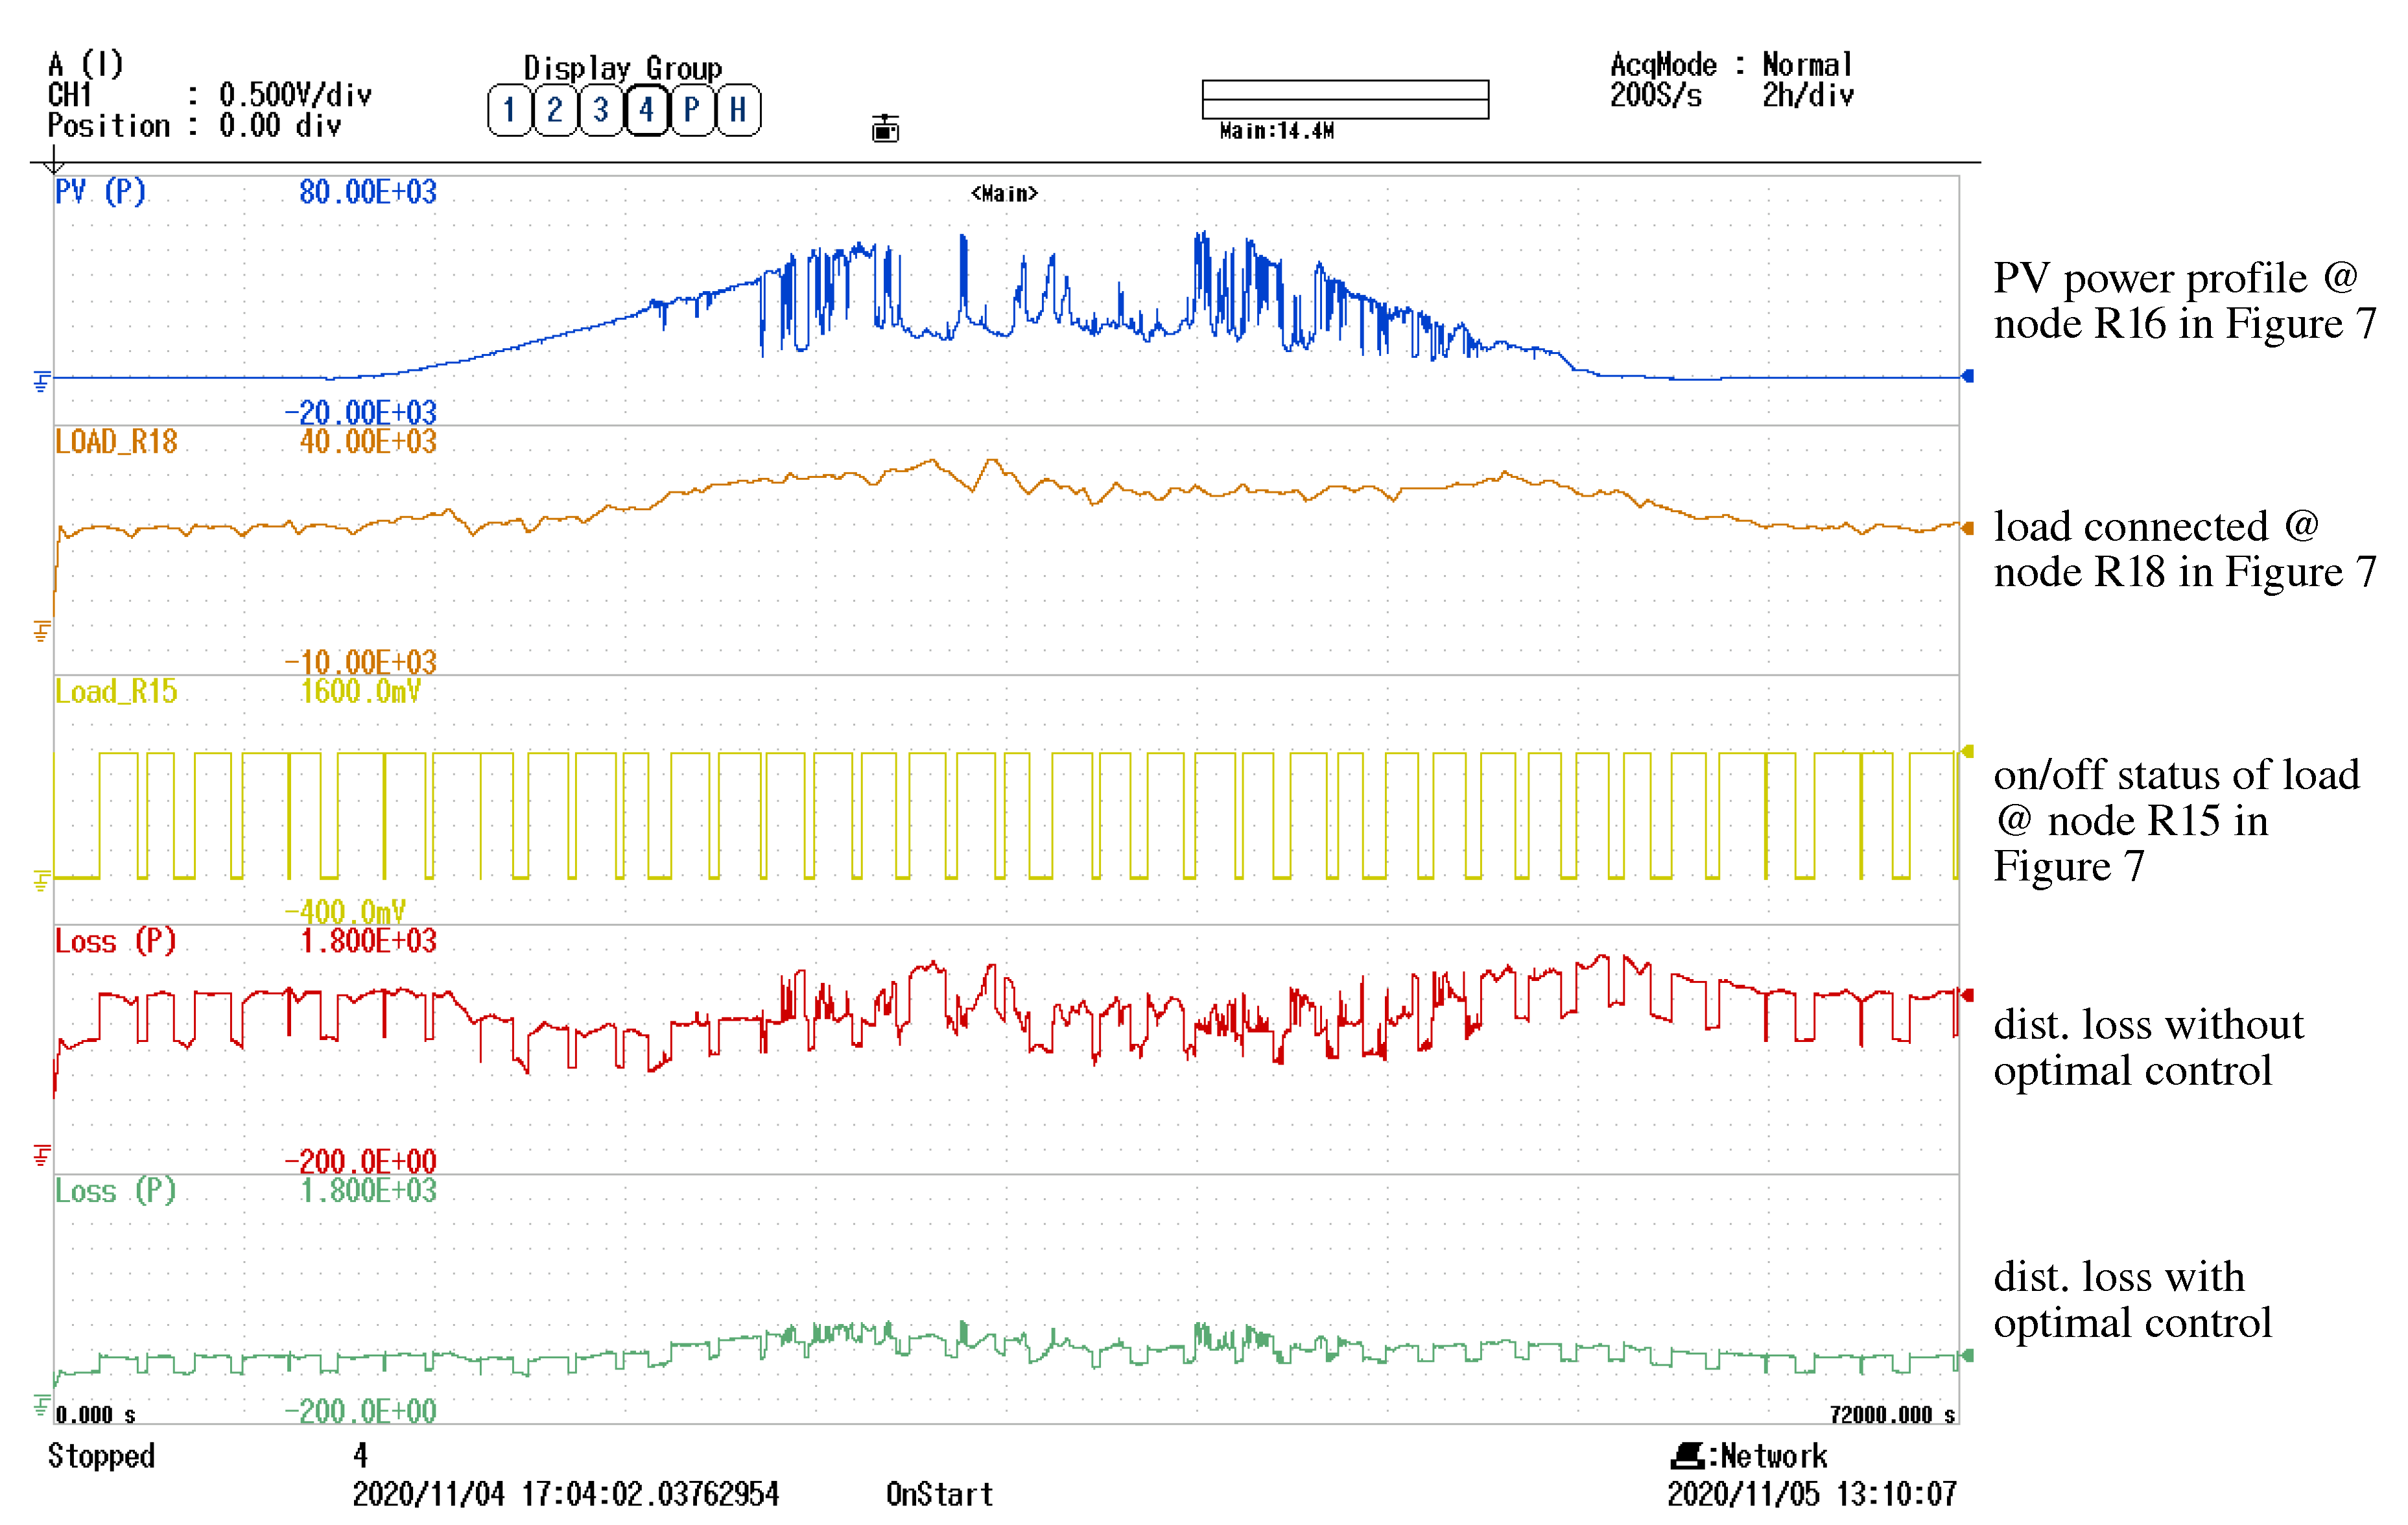
Task: Click the remote/network control icon
Action: pos(885,128)
